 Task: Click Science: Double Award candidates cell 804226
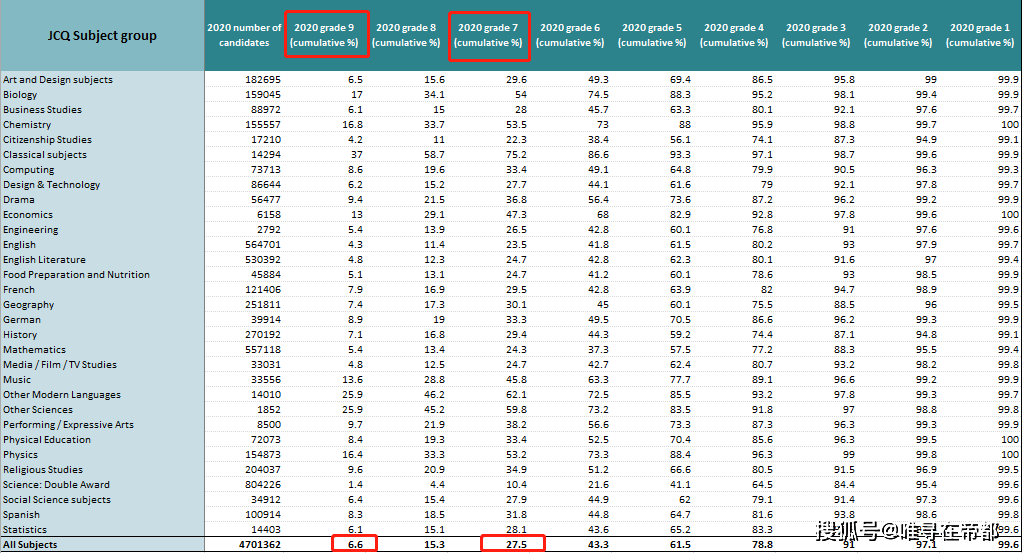[x=263, y=485]
